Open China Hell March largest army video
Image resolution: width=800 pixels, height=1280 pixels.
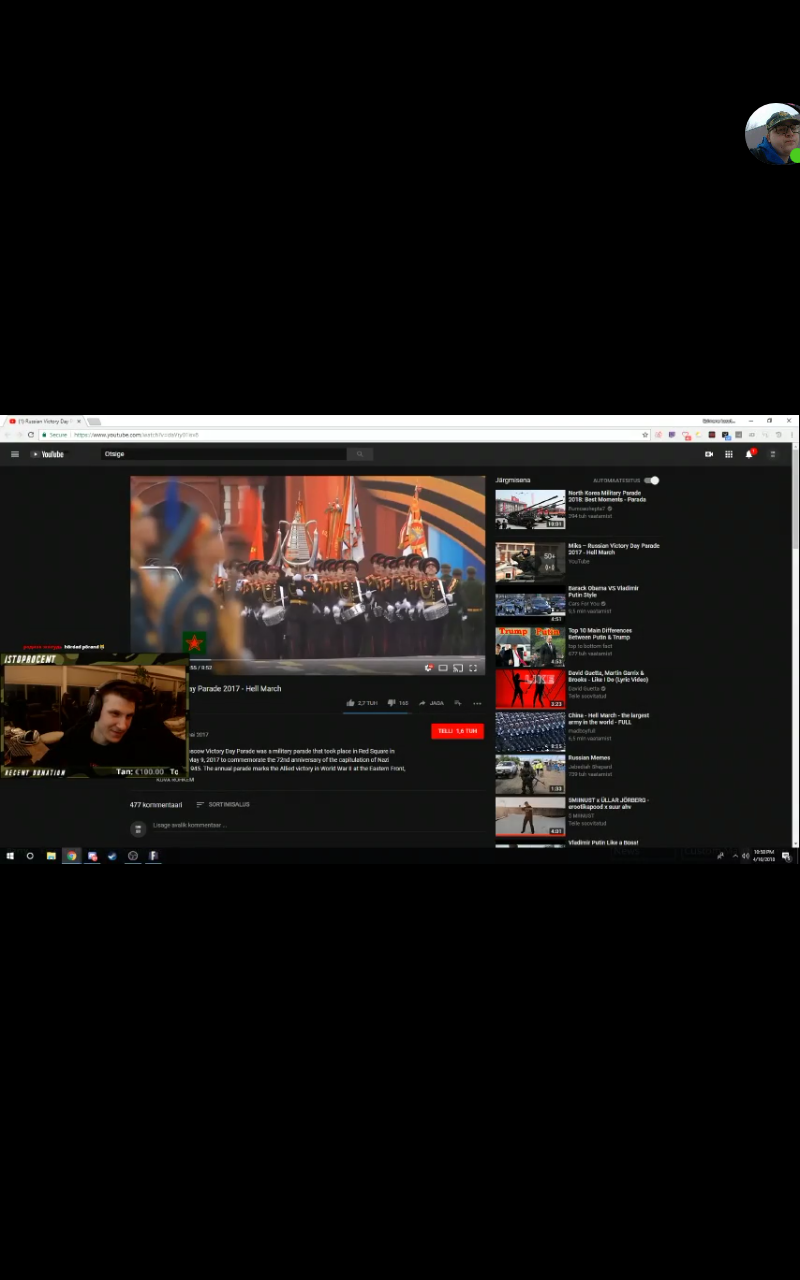608,719
